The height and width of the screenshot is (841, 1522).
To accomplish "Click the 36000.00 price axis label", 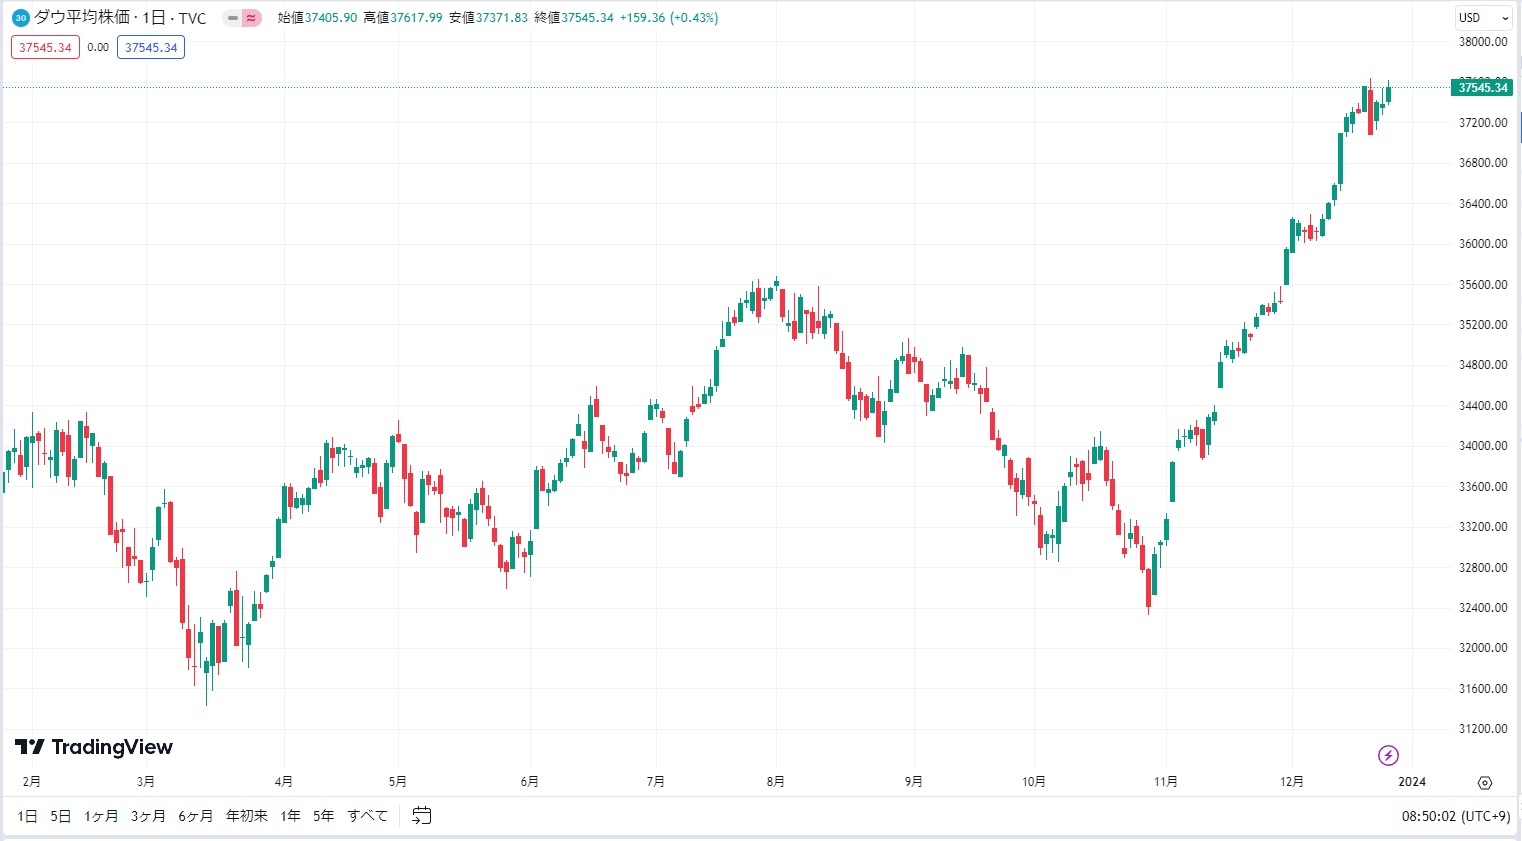I will coord(1483,244).
